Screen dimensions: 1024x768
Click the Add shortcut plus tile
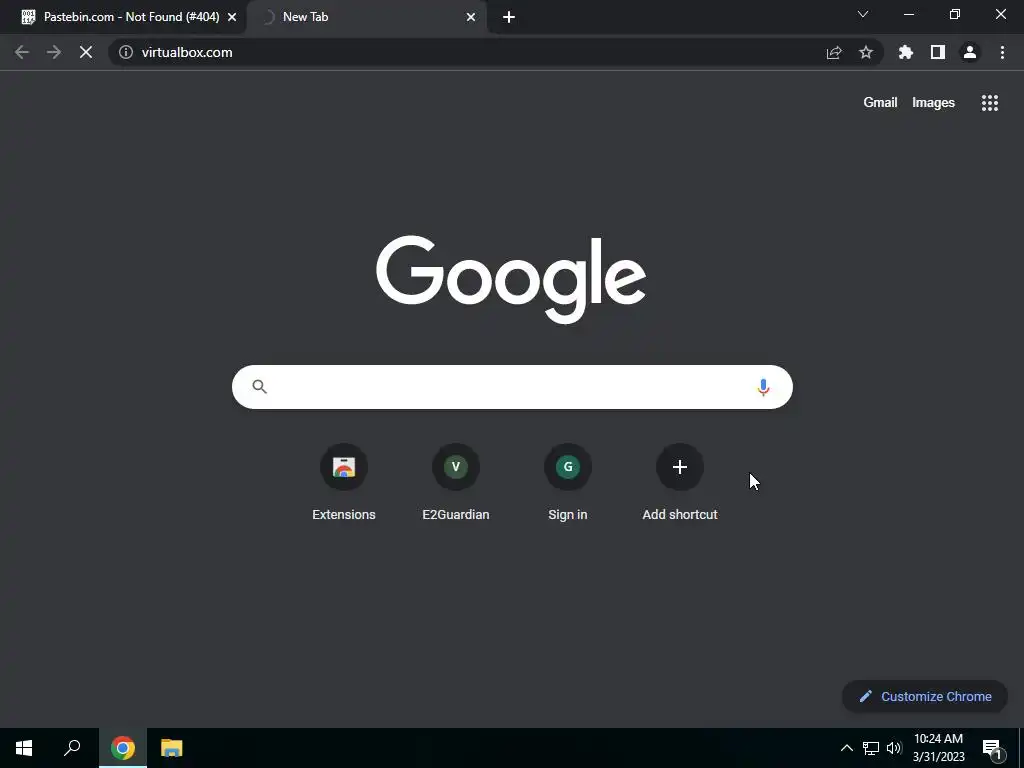680,481
